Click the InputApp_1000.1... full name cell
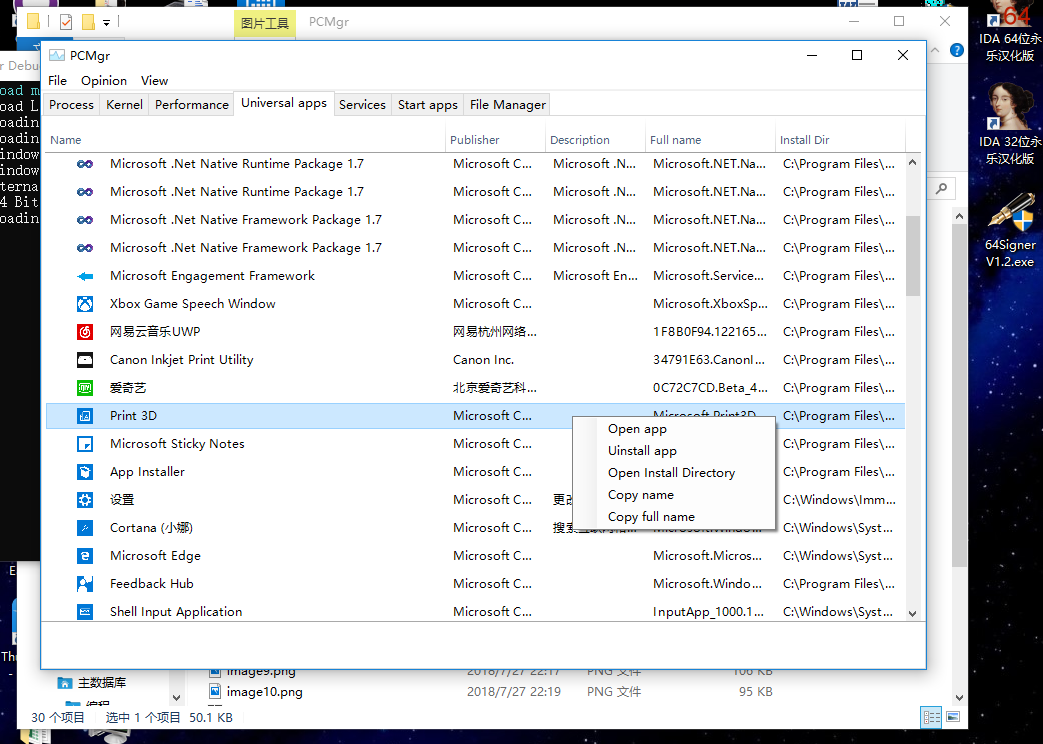This screenshot has height=744, width=1043. (708, 612)
